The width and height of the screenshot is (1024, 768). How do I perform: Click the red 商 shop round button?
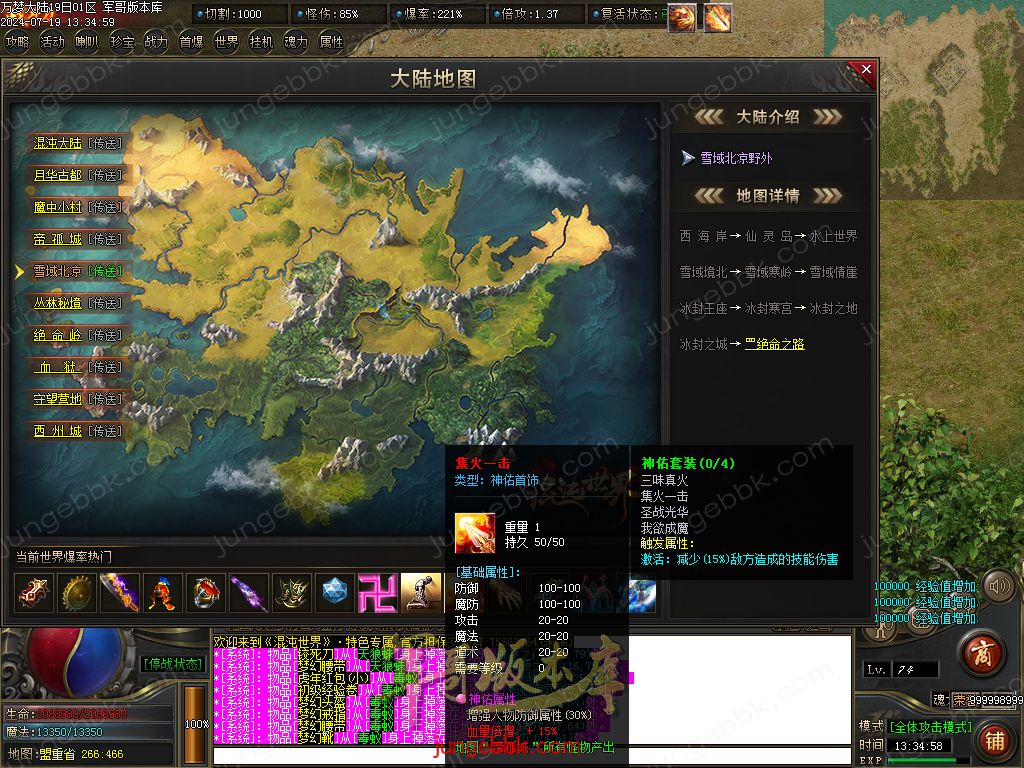click(983, 654)
